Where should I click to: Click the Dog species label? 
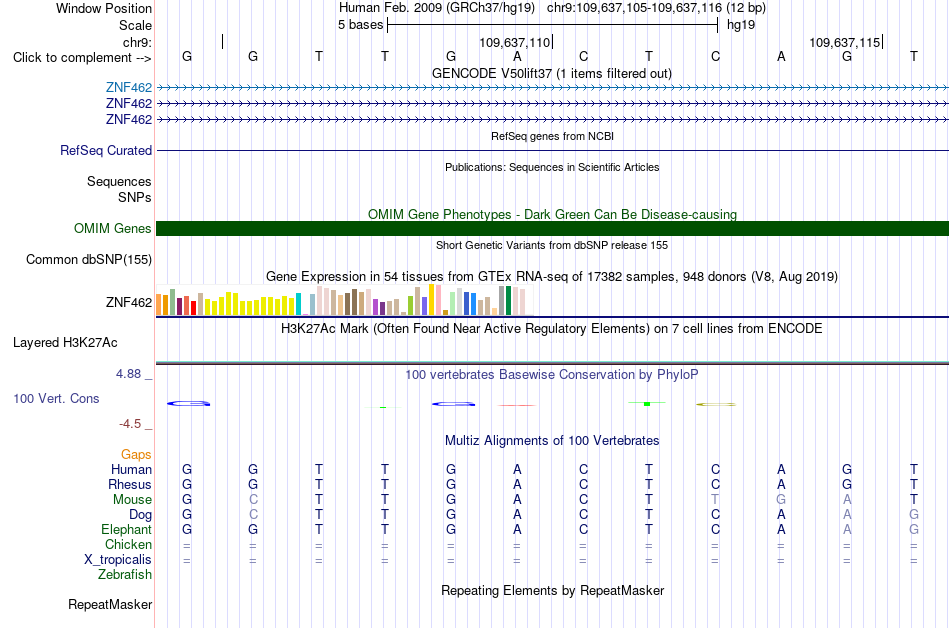[x=141, y=515]
